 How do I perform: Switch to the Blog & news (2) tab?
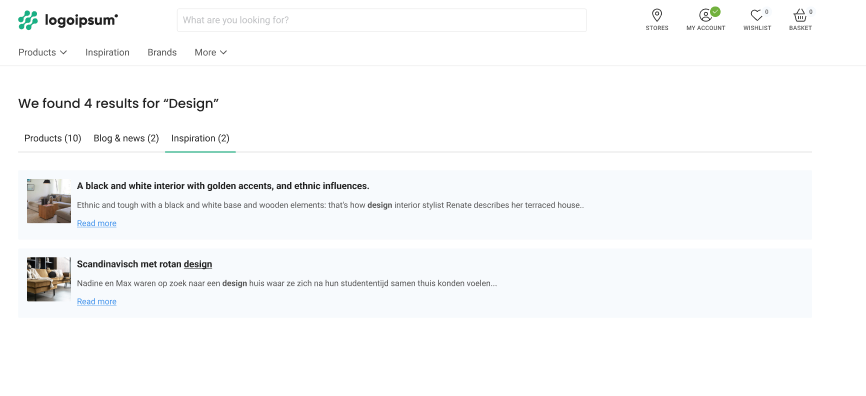(126, 138)
